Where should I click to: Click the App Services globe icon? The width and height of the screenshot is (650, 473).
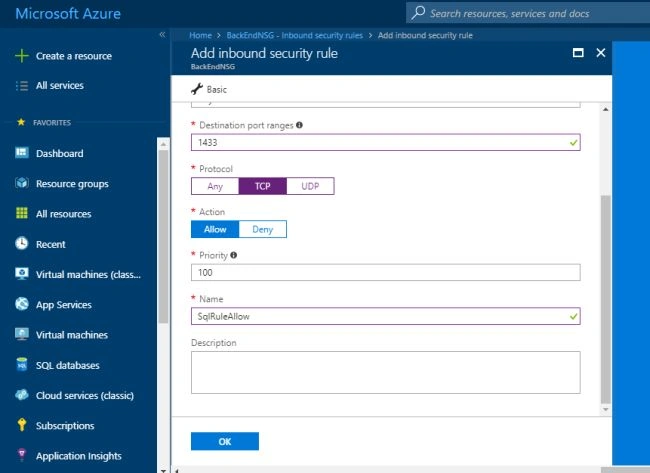click(x=22, y=304)
